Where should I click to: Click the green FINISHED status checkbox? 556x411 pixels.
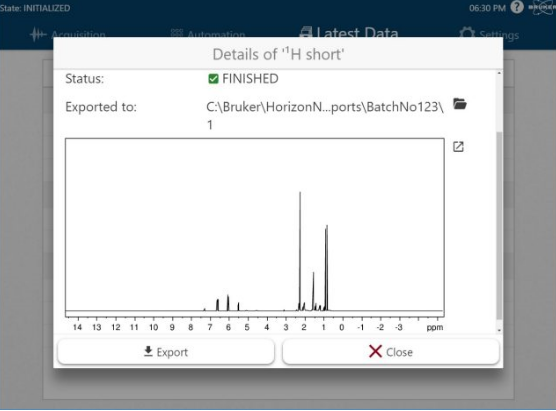pos(213,78)
